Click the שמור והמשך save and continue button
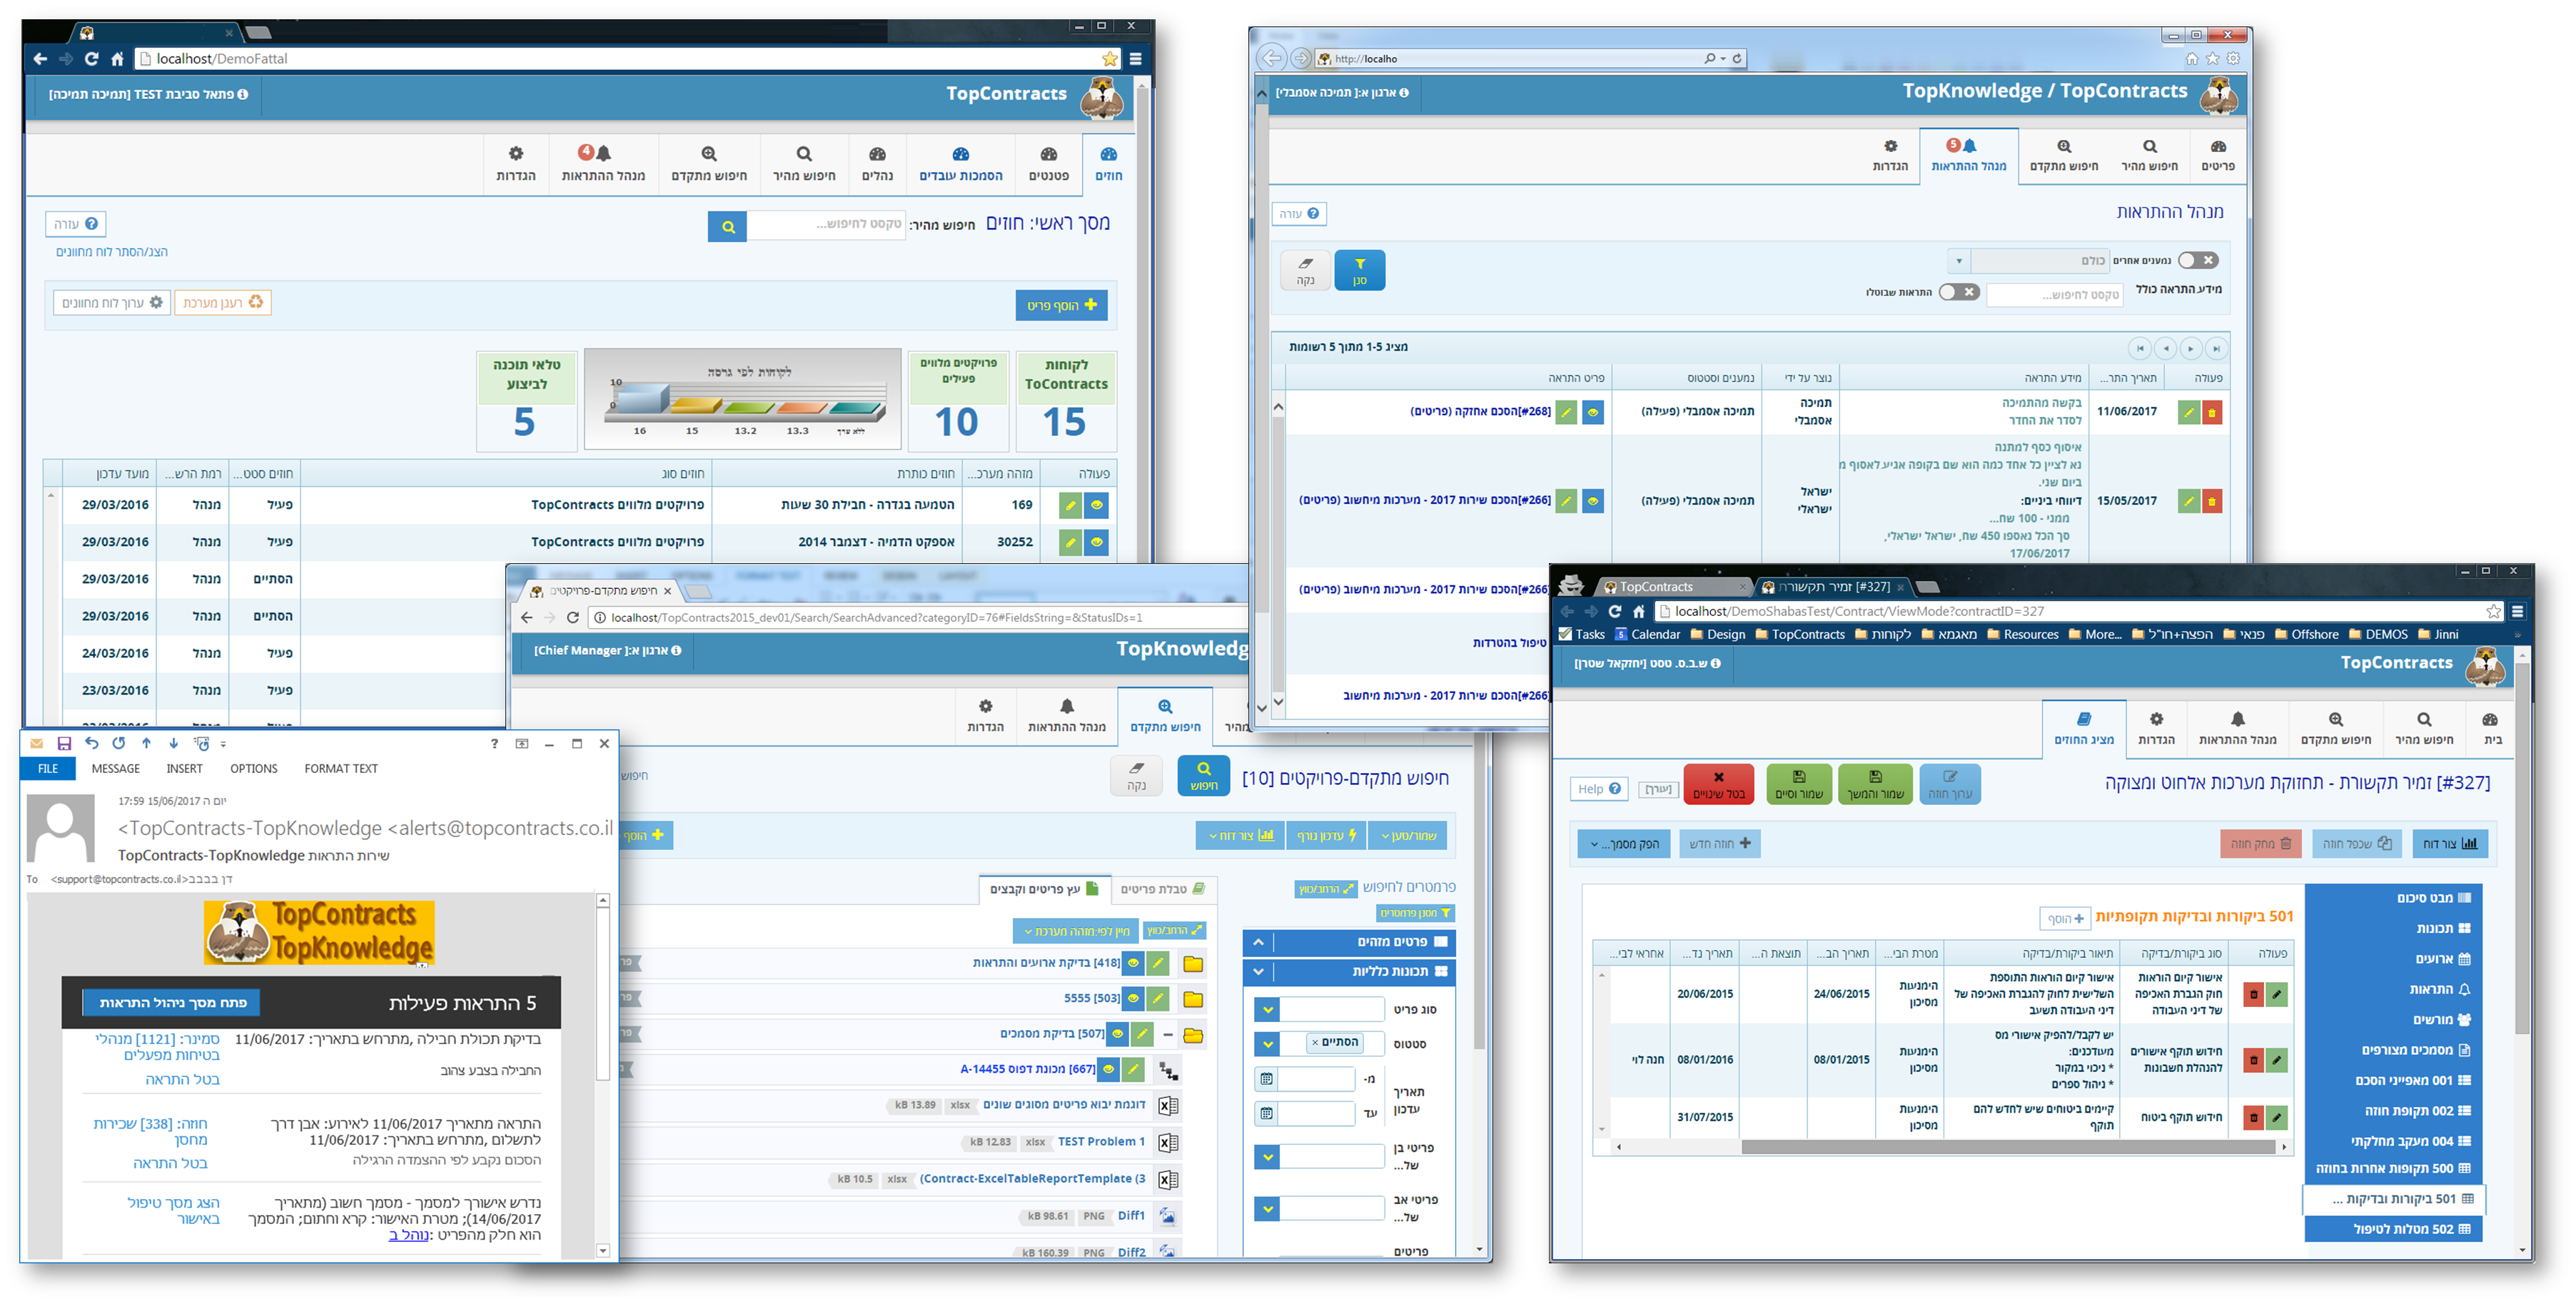Screen dimensions: 2576x1304 click(x=1875, y=784)
